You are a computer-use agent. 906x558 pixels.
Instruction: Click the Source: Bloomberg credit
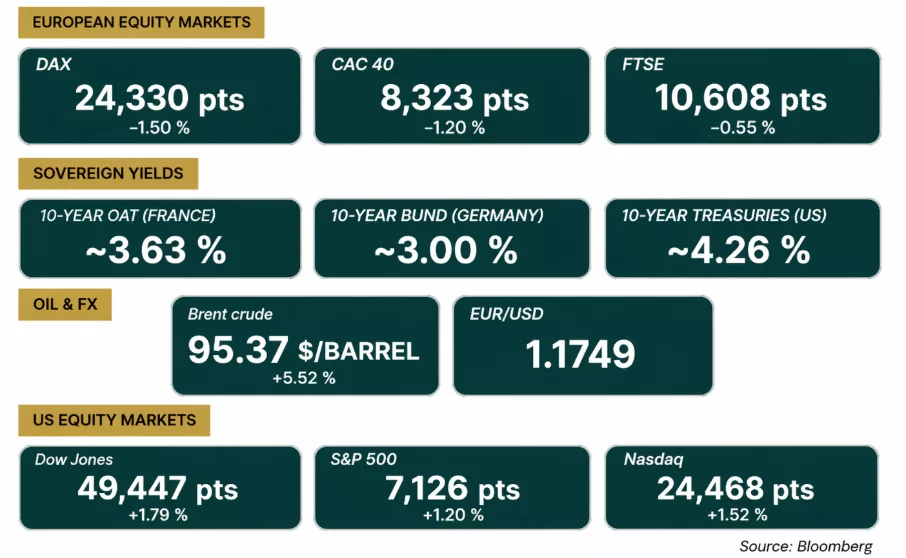[x=806, y=546]
